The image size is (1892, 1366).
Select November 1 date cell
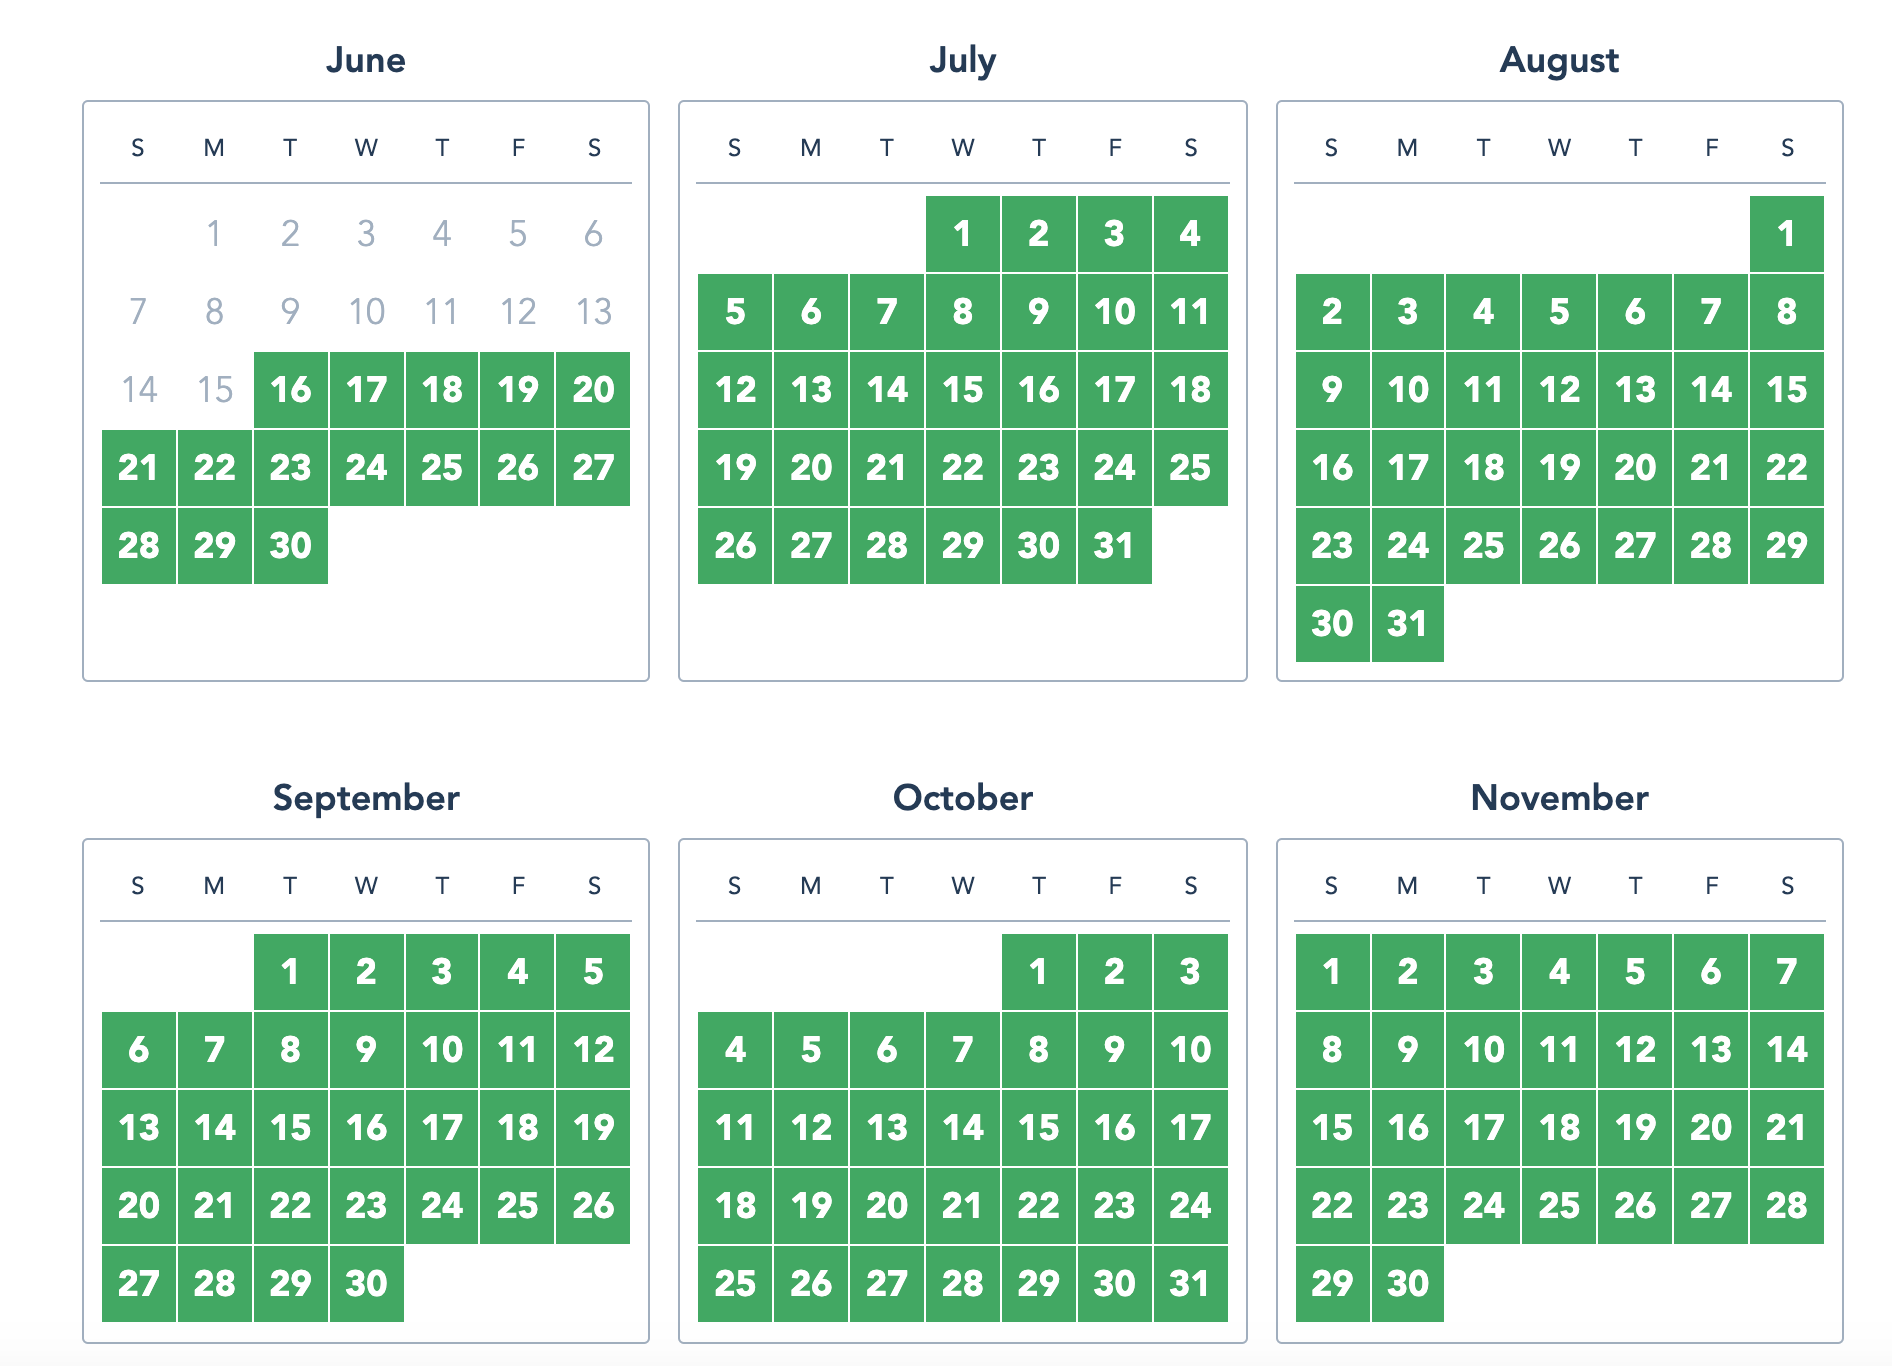point(1332,971)
